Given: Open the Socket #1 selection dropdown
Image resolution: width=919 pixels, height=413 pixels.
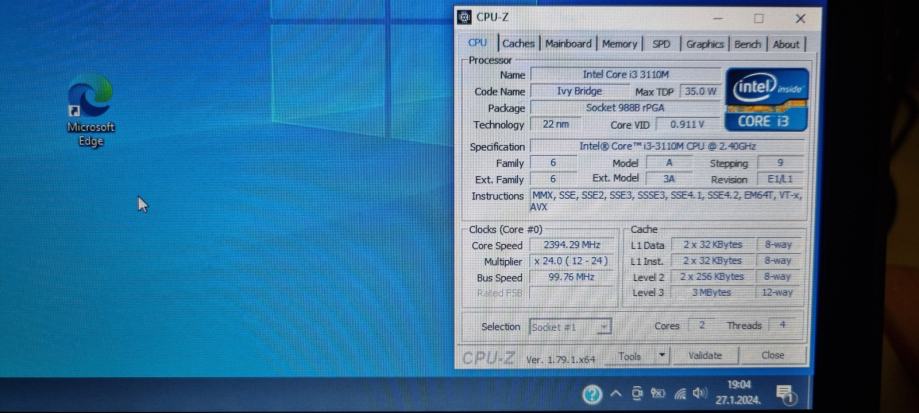Looking at the screenshot, I should click(570, 327).
